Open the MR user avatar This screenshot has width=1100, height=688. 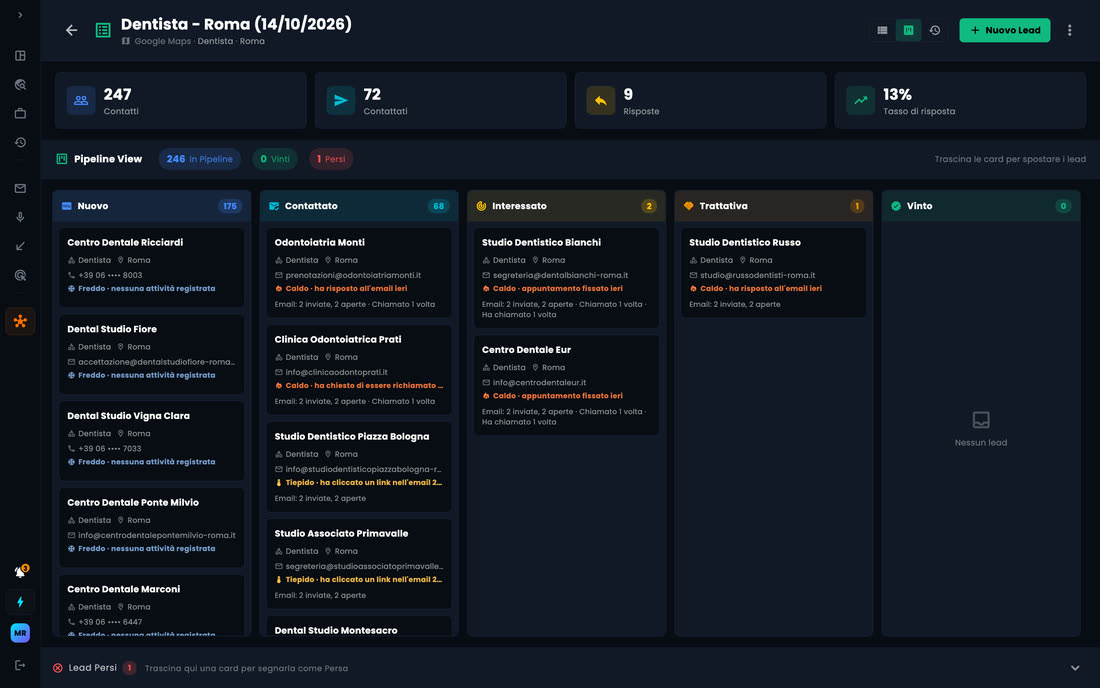click(20, 633)
